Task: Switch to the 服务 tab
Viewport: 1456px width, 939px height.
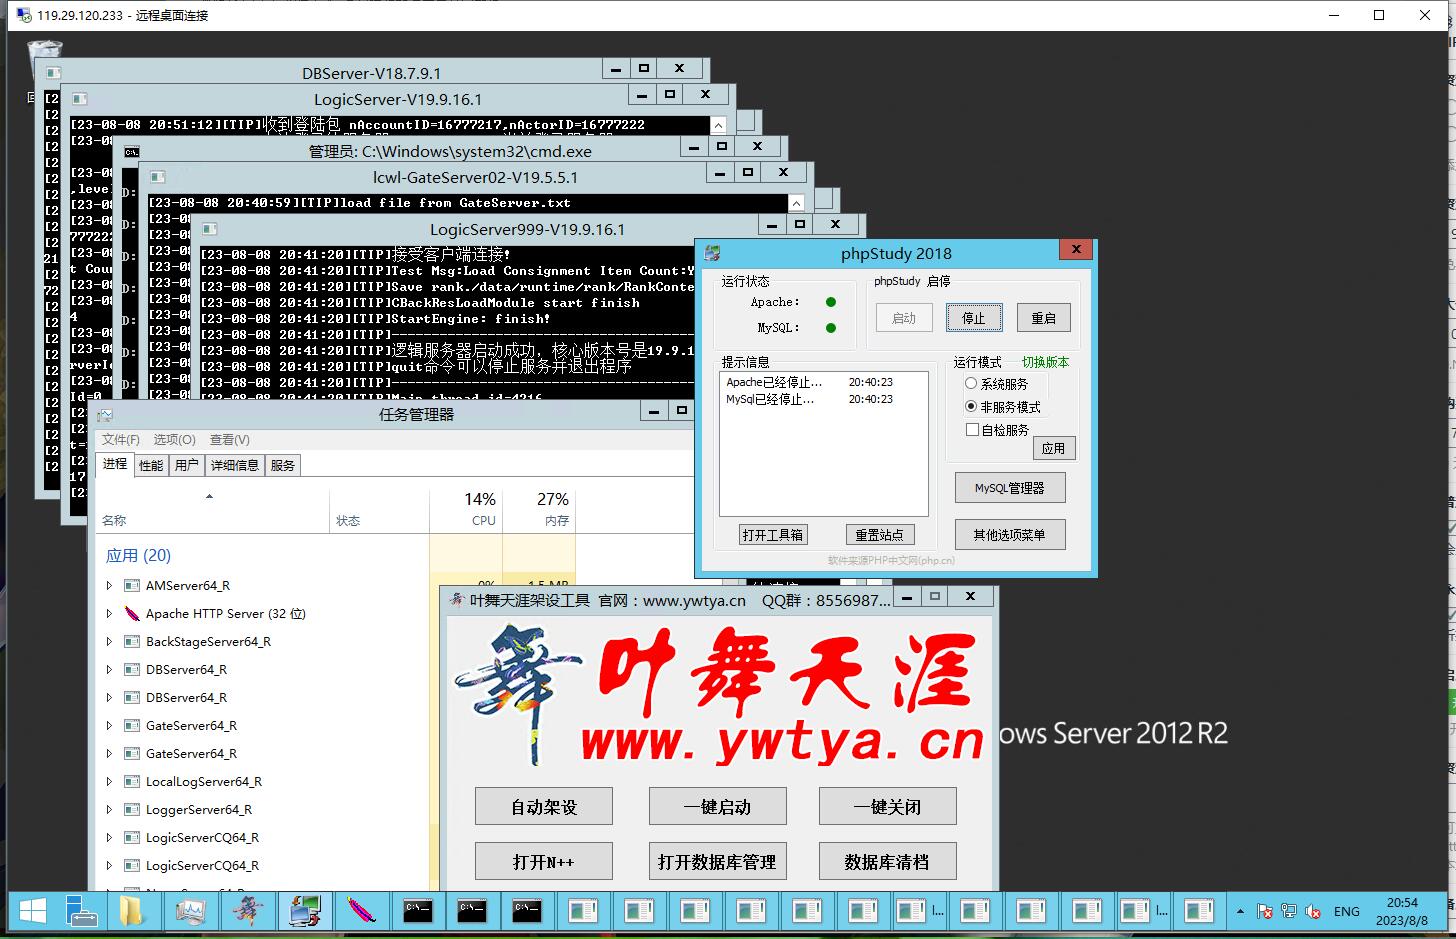Action: click(x=283, y=465)
